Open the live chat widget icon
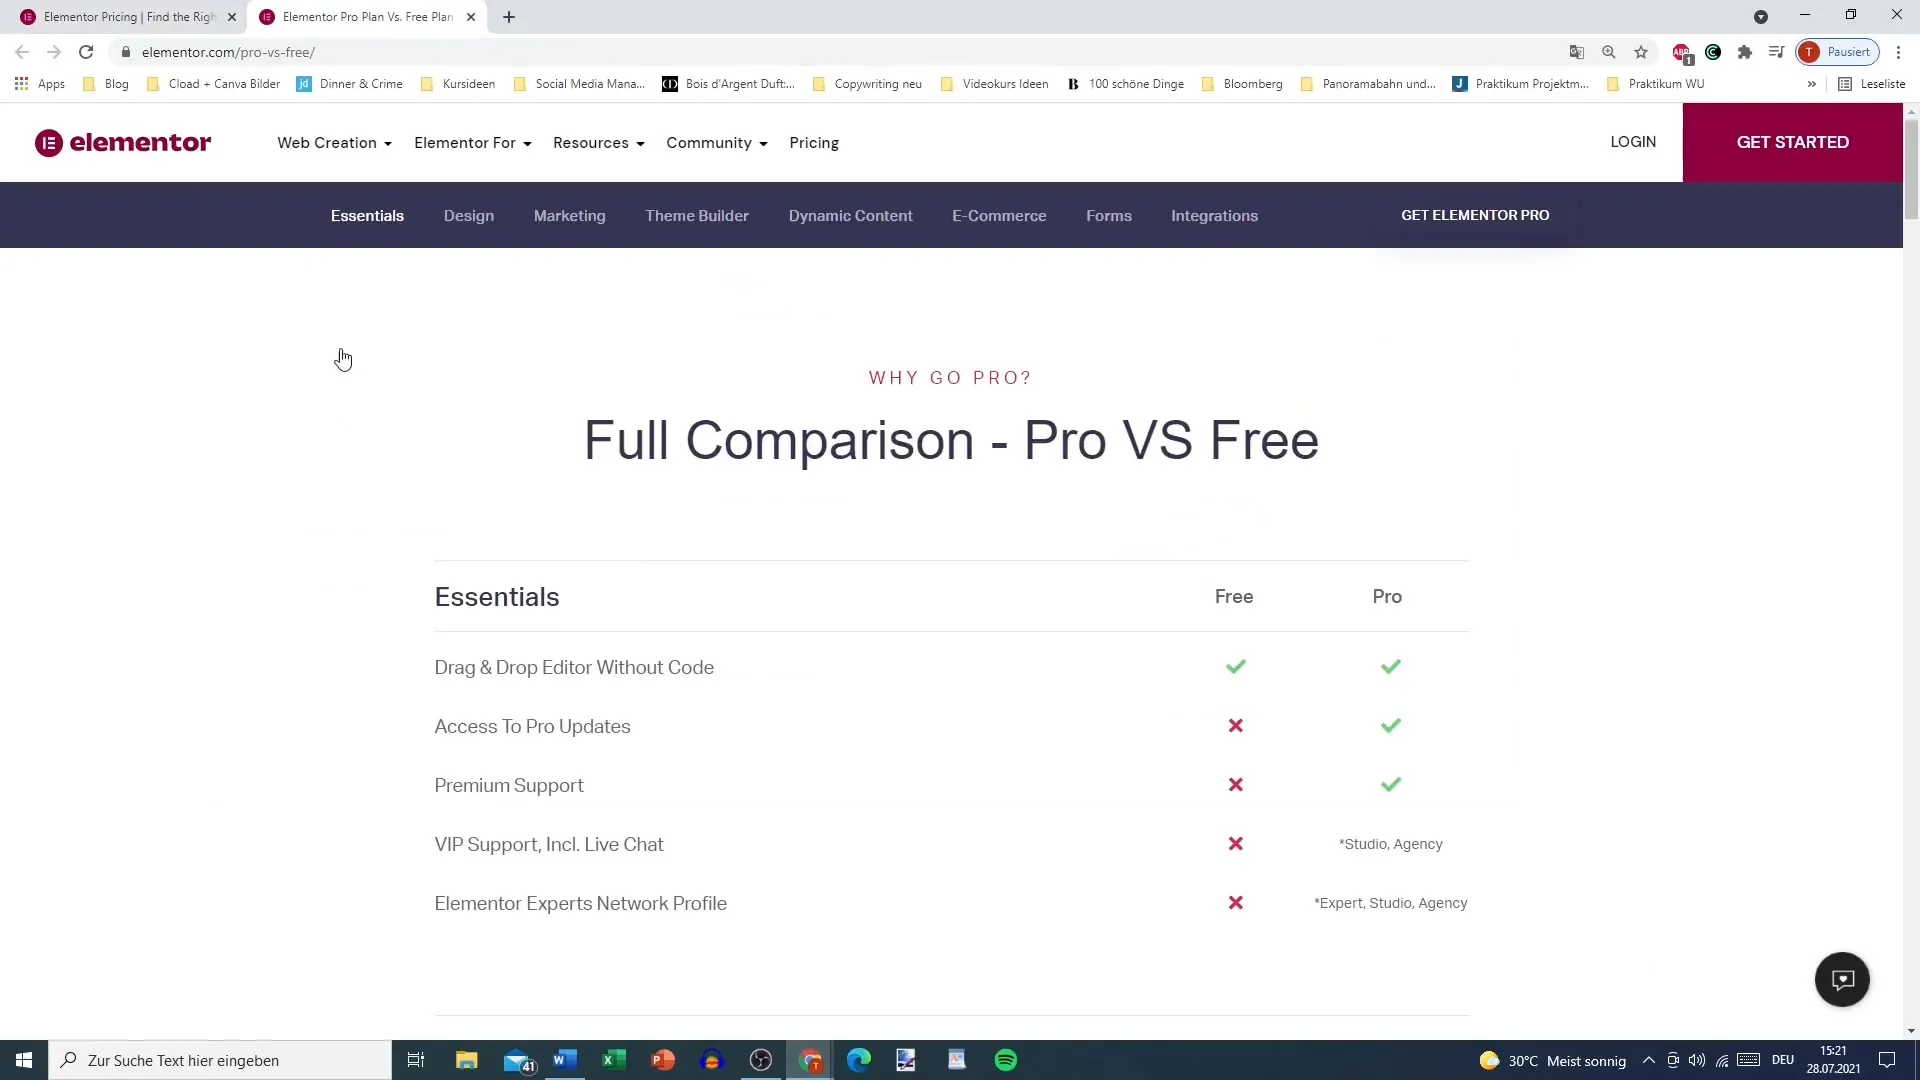Image resolution: width=1920 pixels, height=1080 pixels. tap(1842, 979)
